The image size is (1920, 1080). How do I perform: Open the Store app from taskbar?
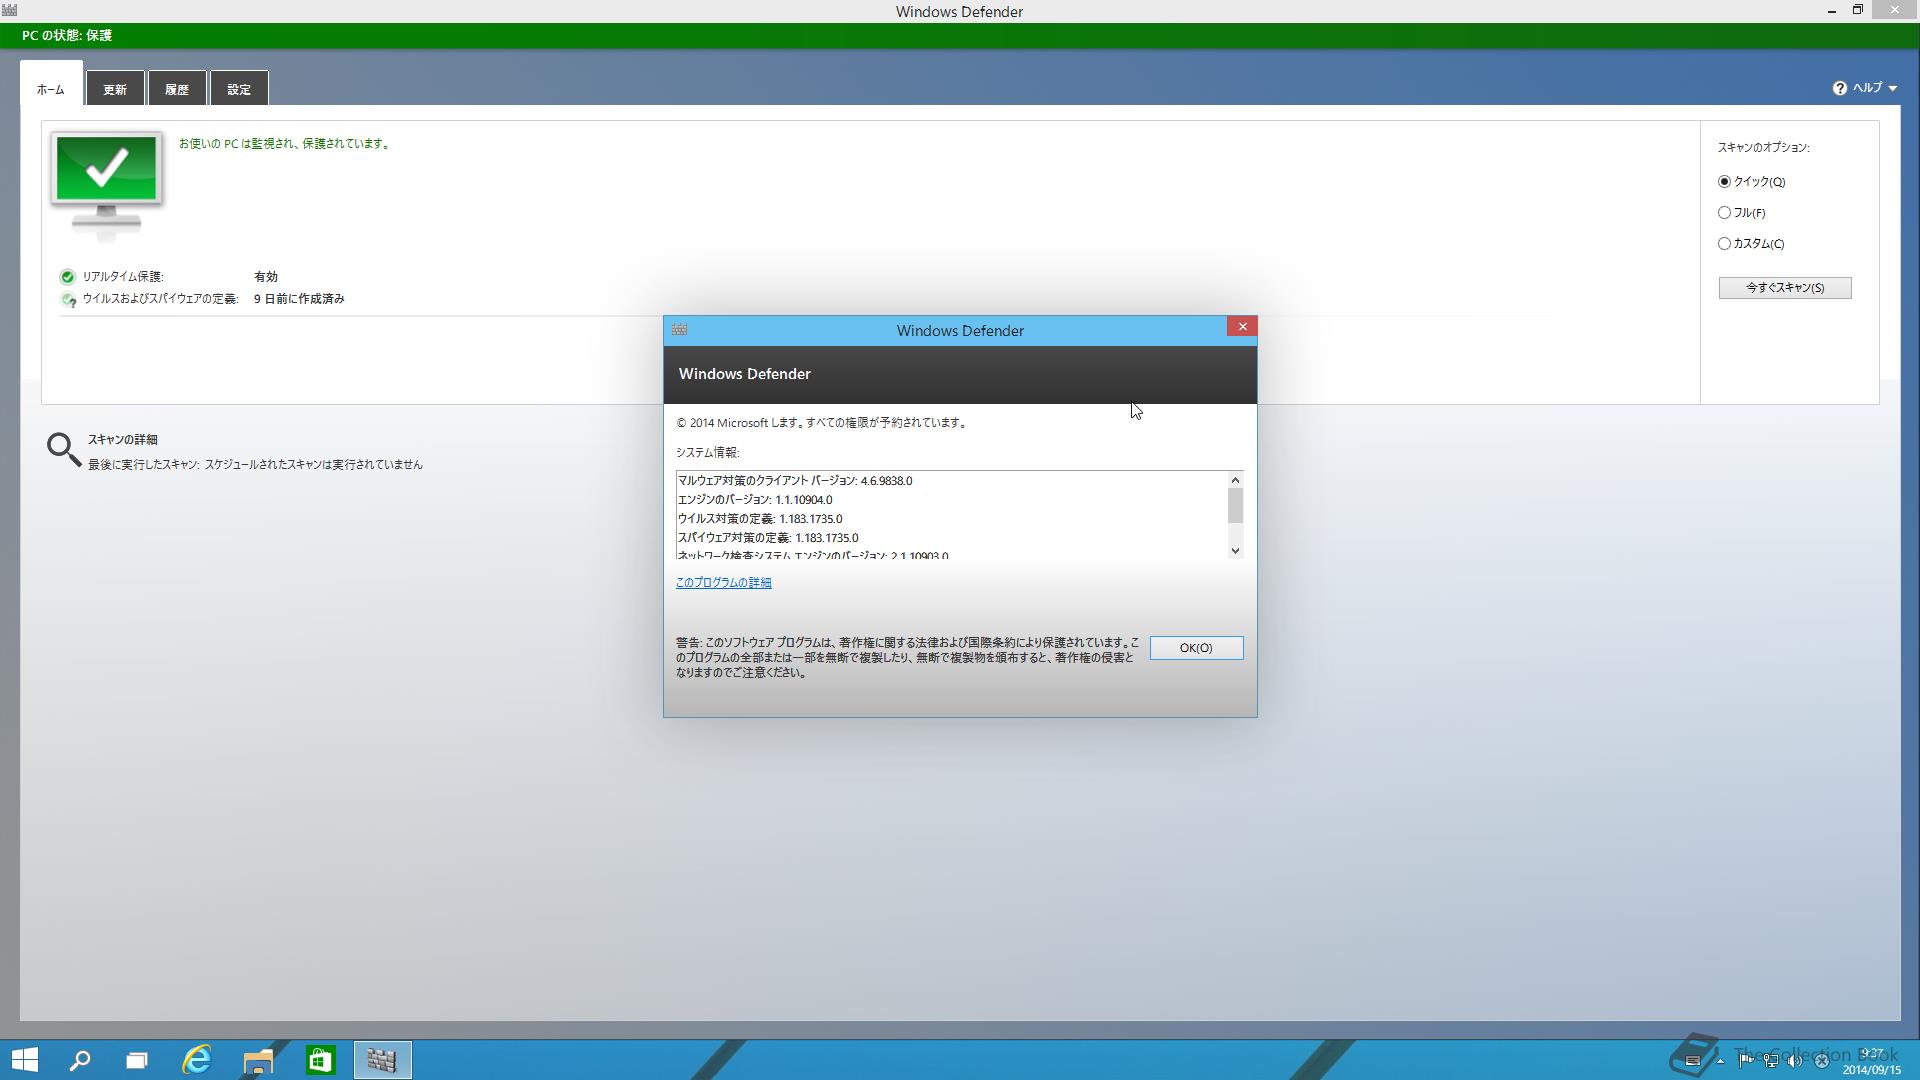[320, 1060]
